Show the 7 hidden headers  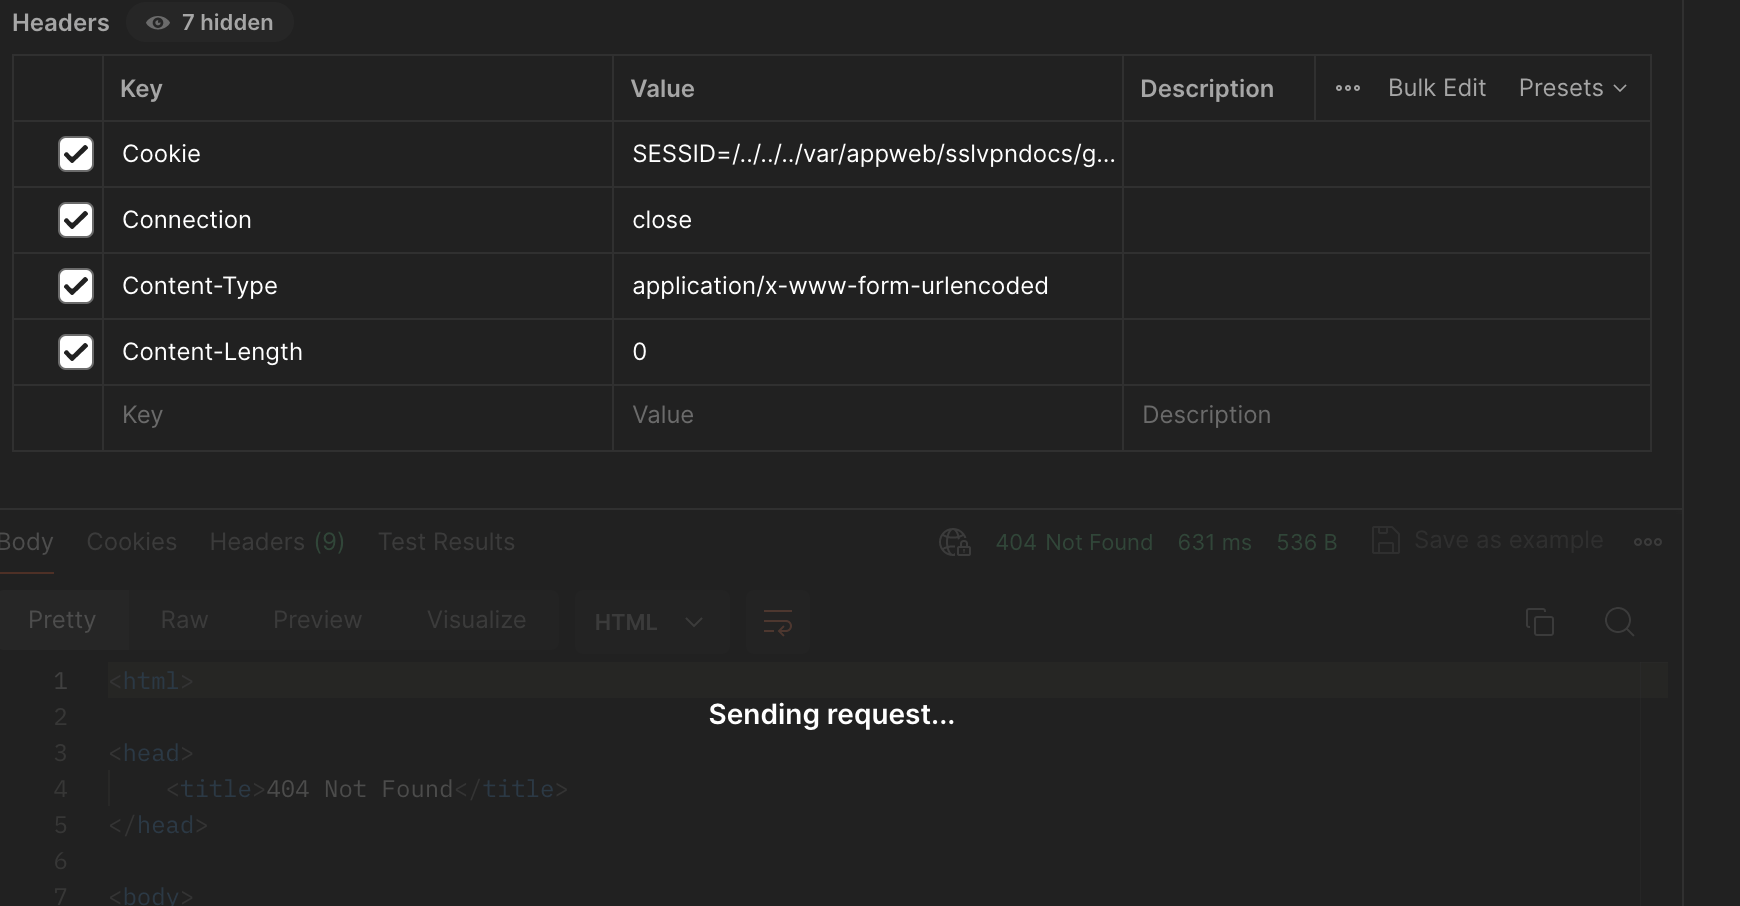pos(209,22)
